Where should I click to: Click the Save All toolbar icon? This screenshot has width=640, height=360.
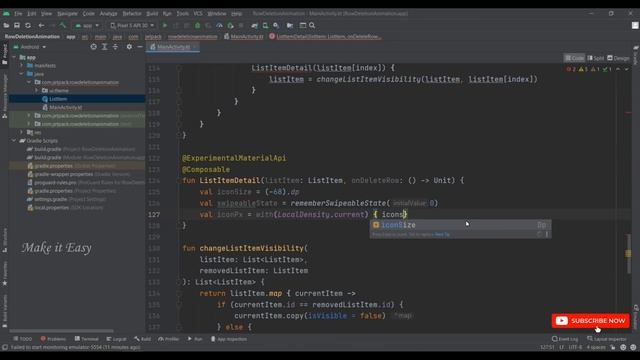point(17,25)
